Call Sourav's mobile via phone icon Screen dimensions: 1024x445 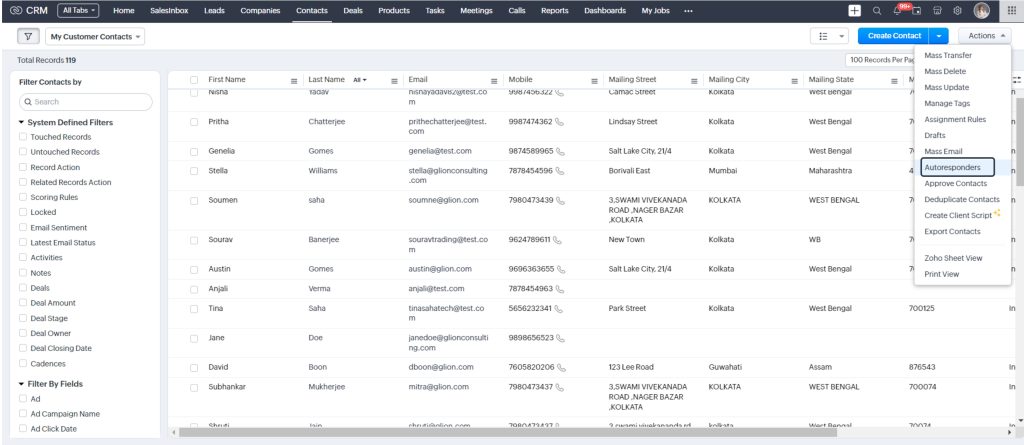tap(557, 240)
